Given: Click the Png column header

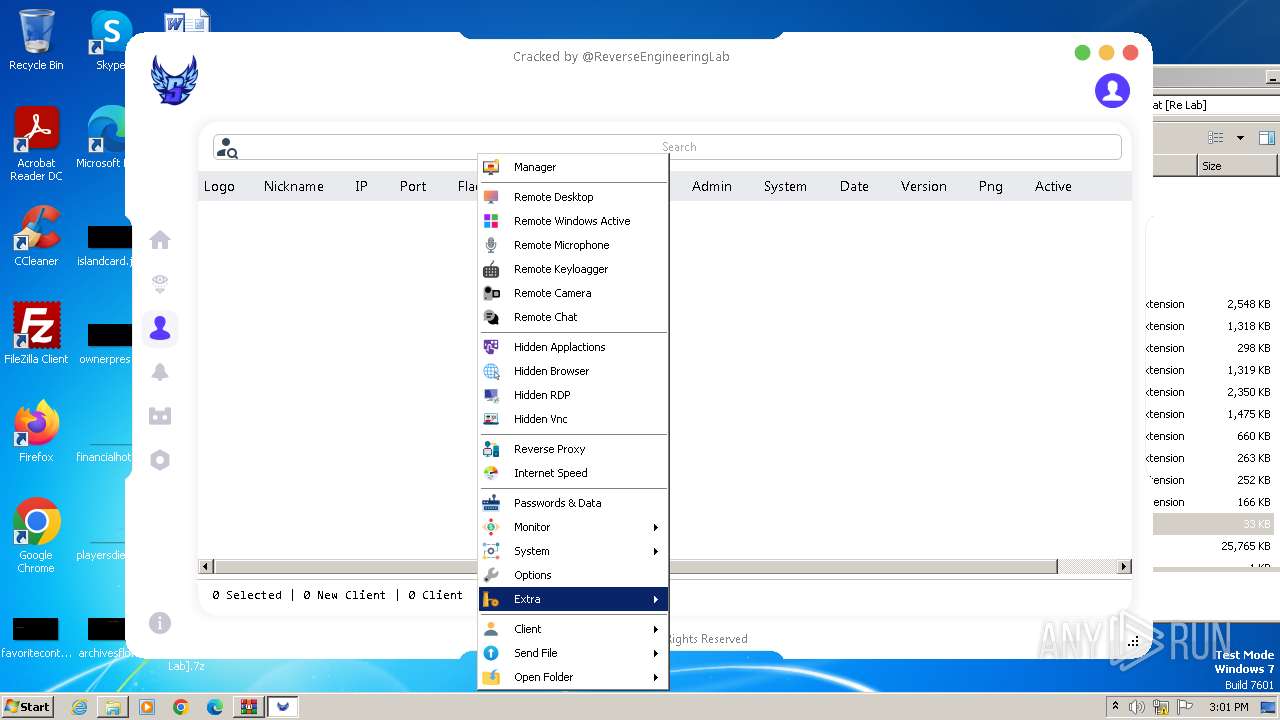Looking at the screenshot, I should pyautogui.click(x=991, y=186).
